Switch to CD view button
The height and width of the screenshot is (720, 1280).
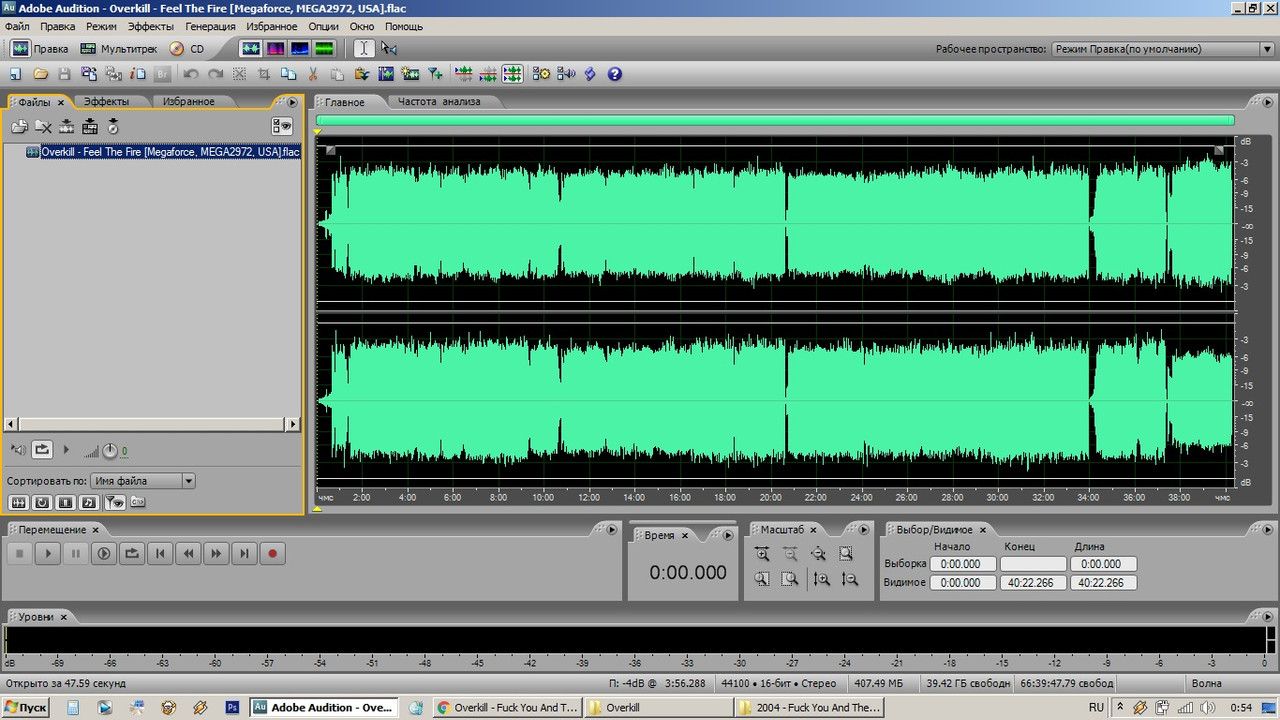[187, 48]
